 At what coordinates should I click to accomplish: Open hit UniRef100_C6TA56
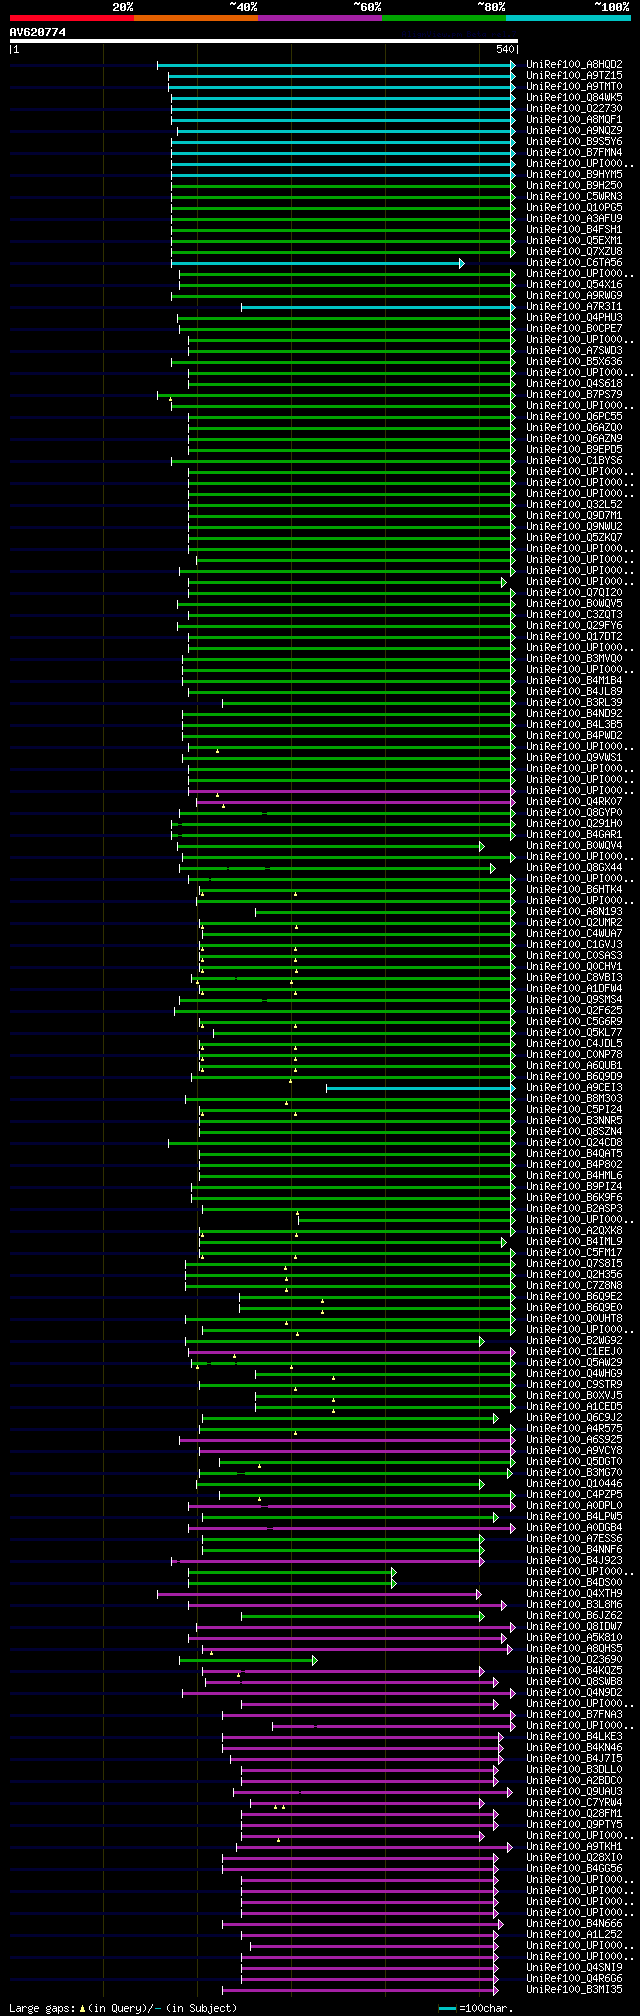574,263
